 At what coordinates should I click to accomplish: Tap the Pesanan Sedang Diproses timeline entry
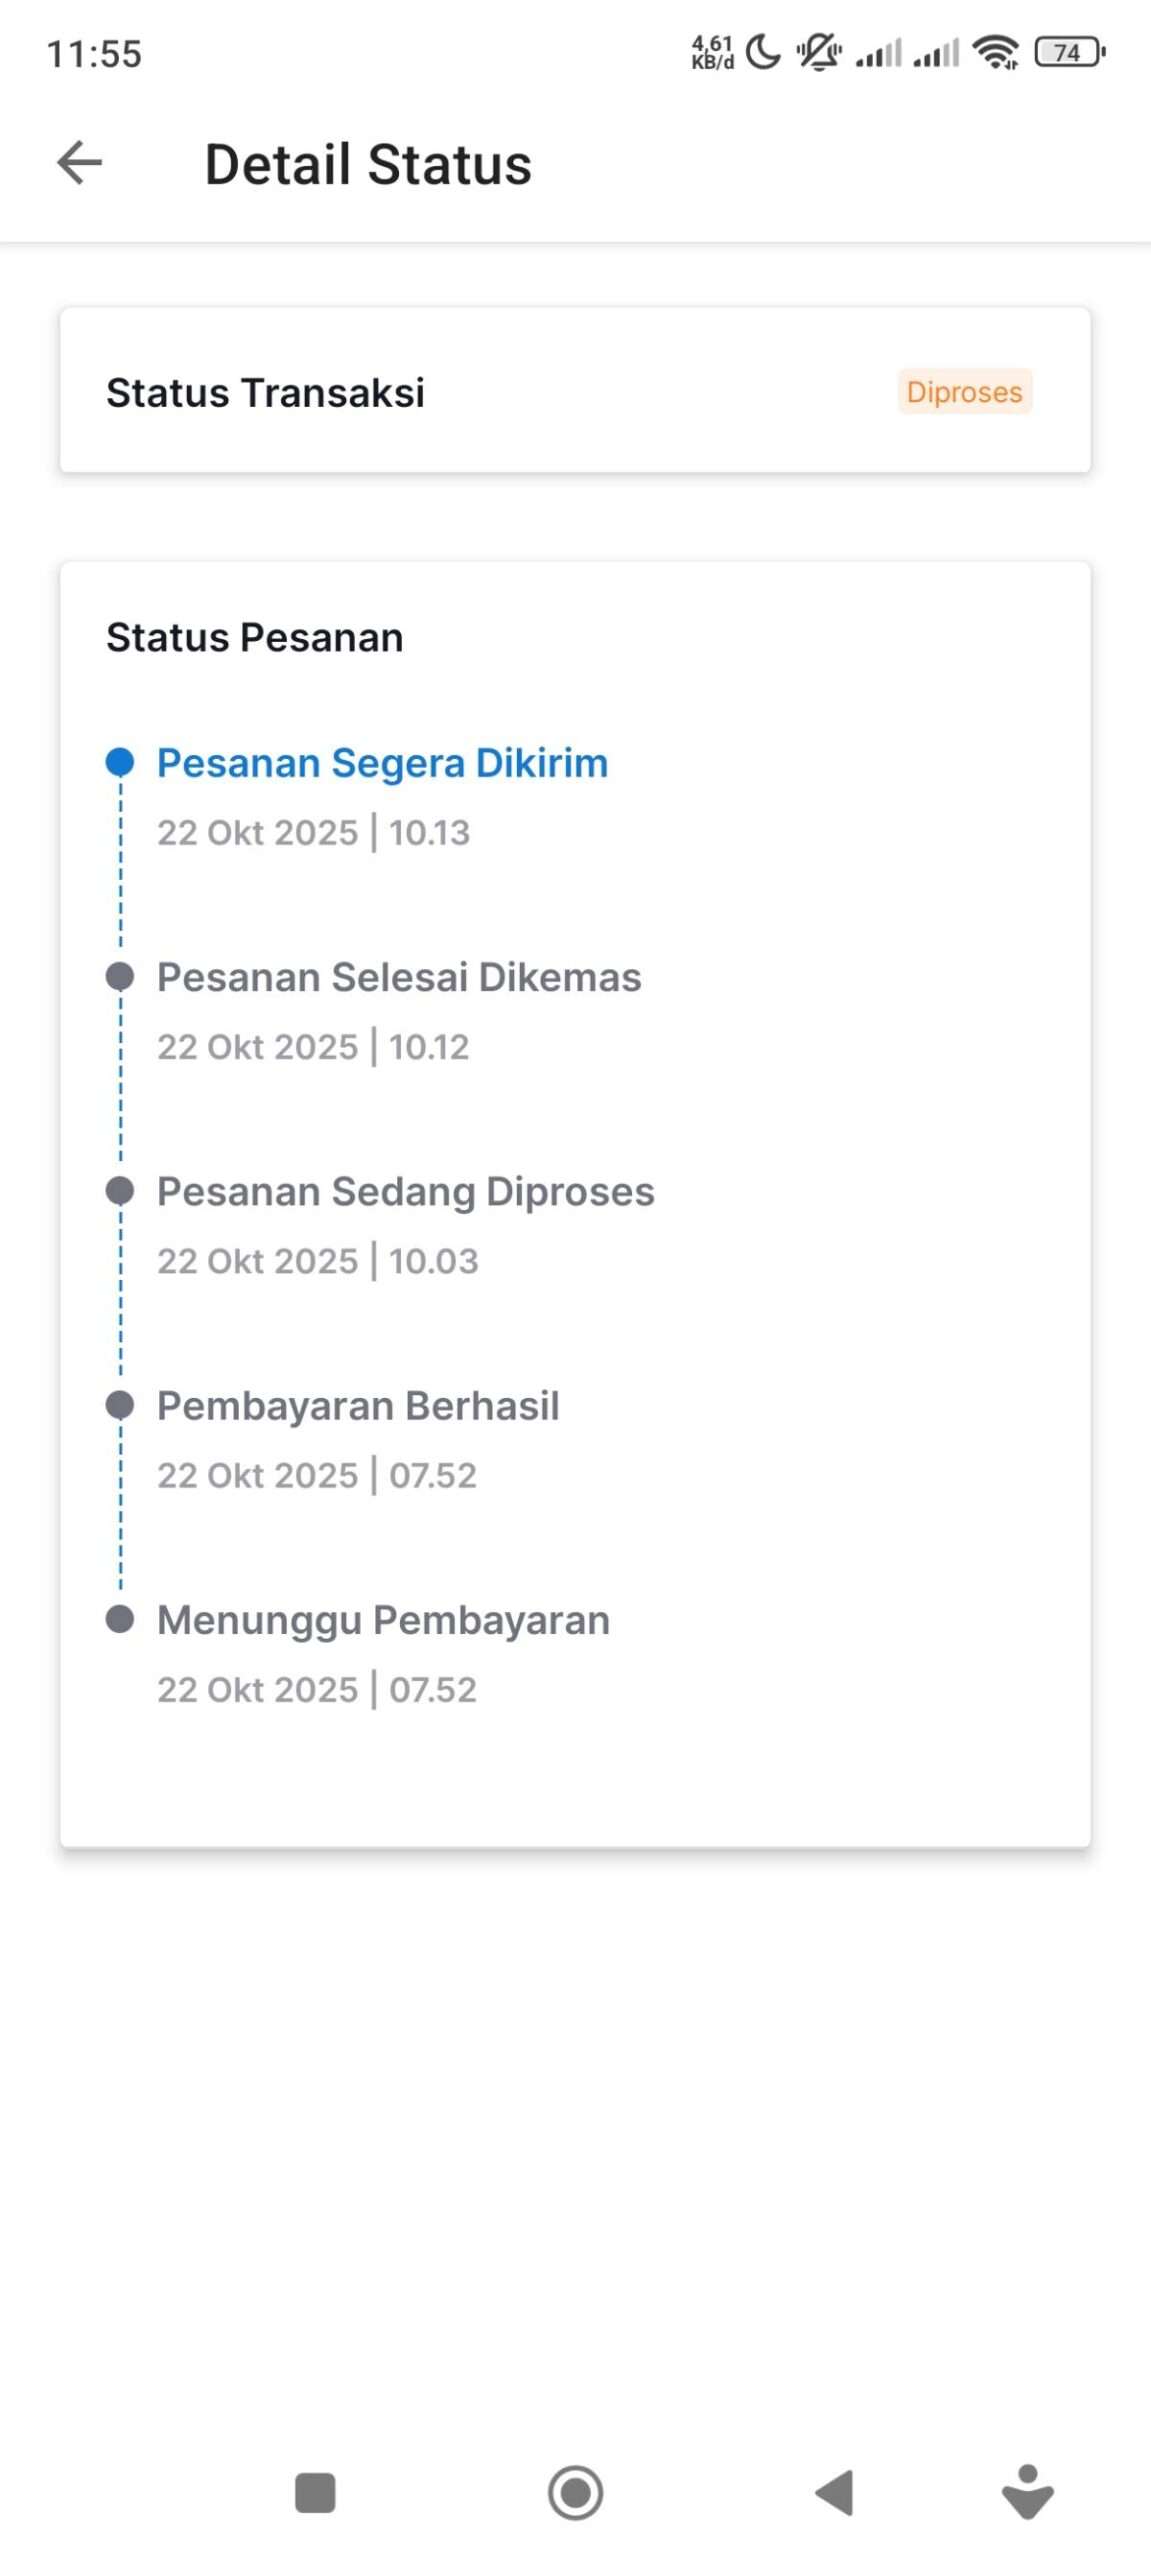click(405, 1191)
